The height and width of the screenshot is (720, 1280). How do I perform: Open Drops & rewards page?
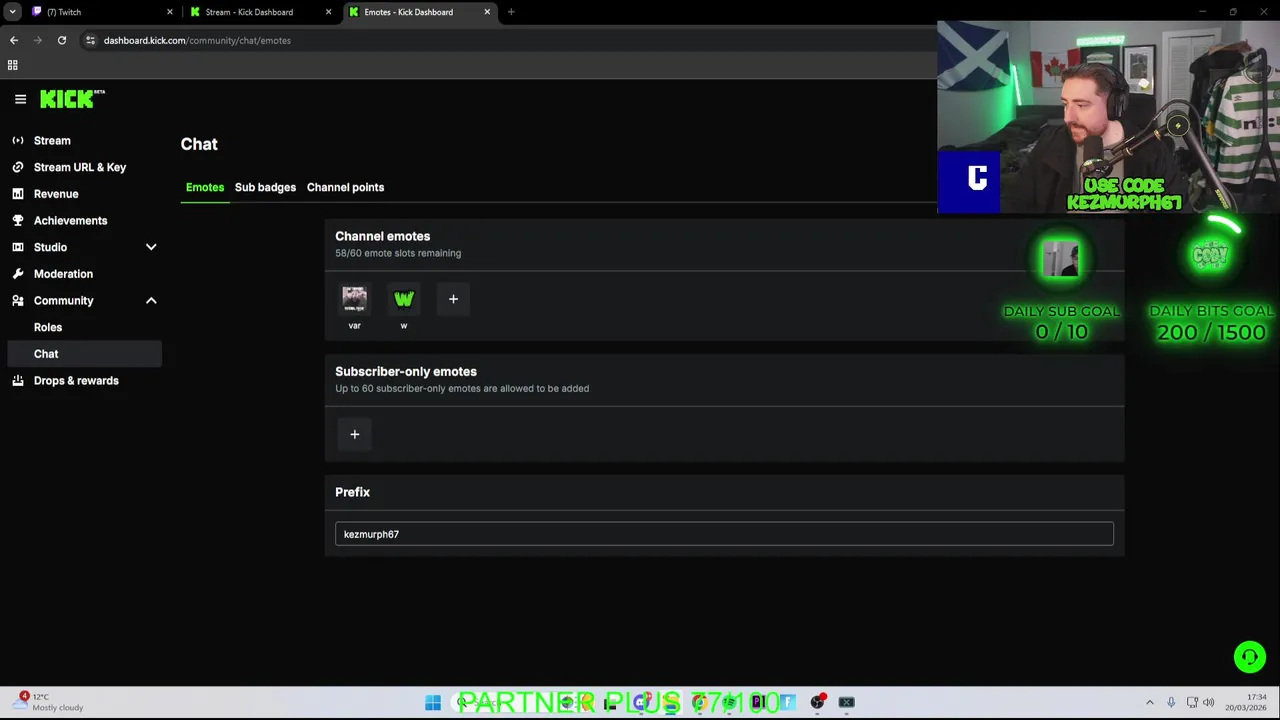[x=76, y=380]
